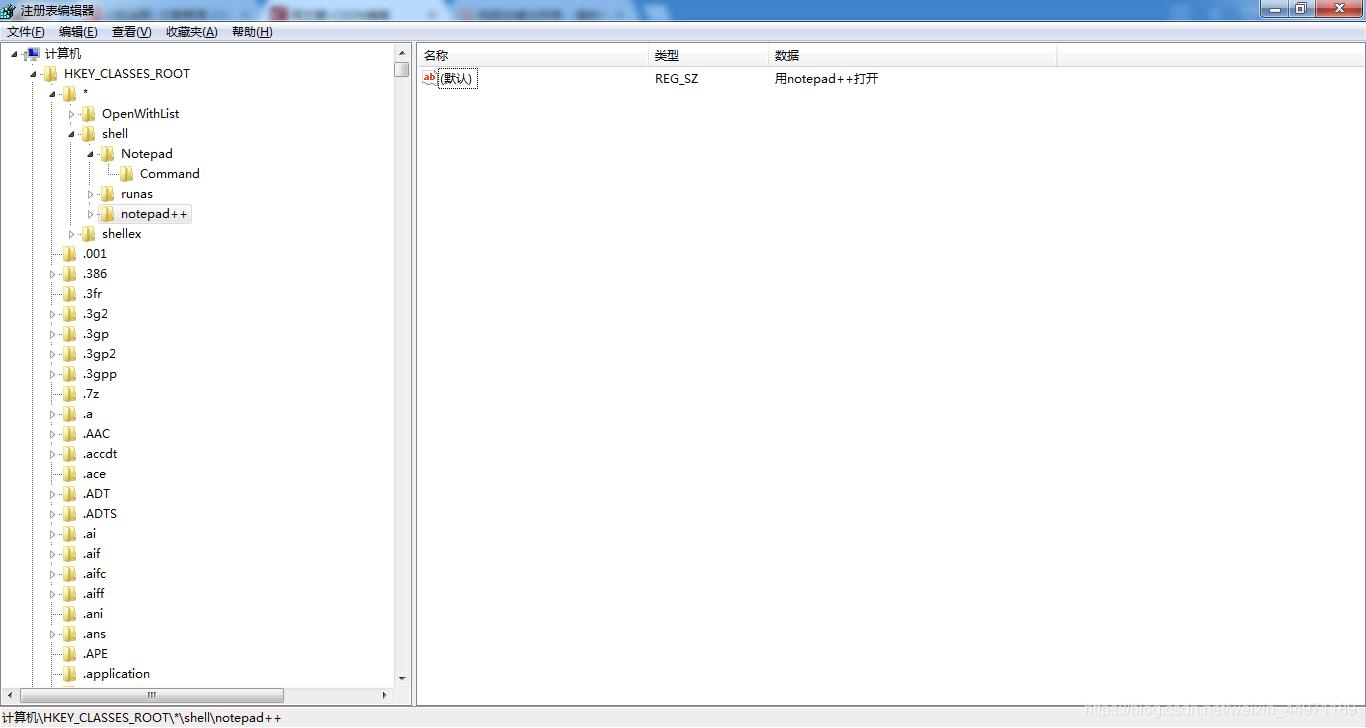Sort values by clicking the 类型 column header
The image size is (1366, 728).
pos(667,55)
